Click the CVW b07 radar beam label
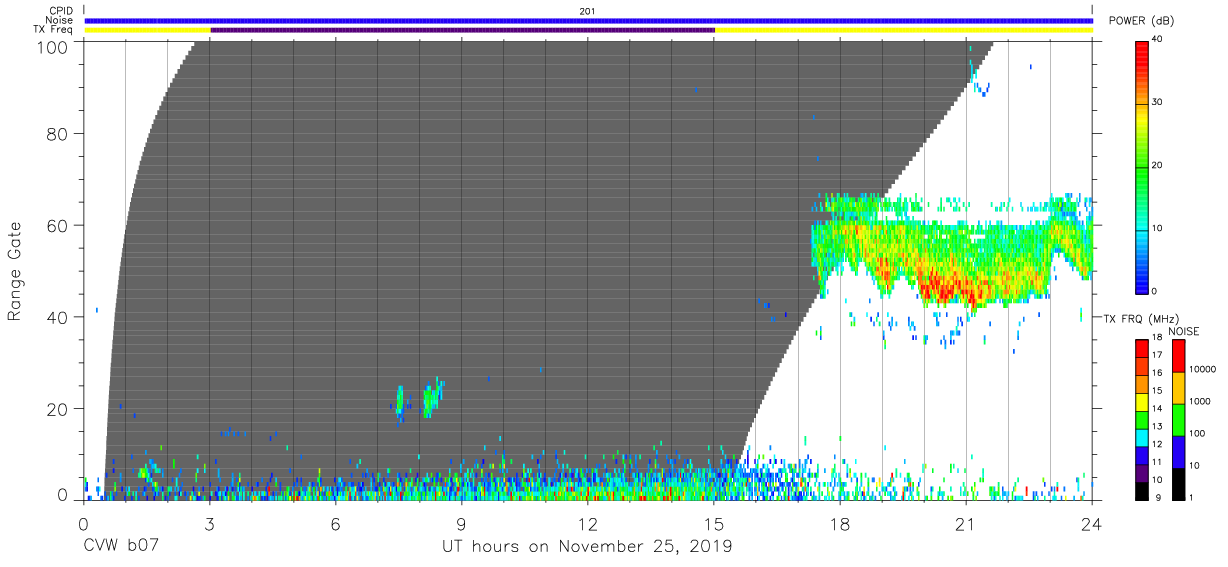 tap(122, 547)
